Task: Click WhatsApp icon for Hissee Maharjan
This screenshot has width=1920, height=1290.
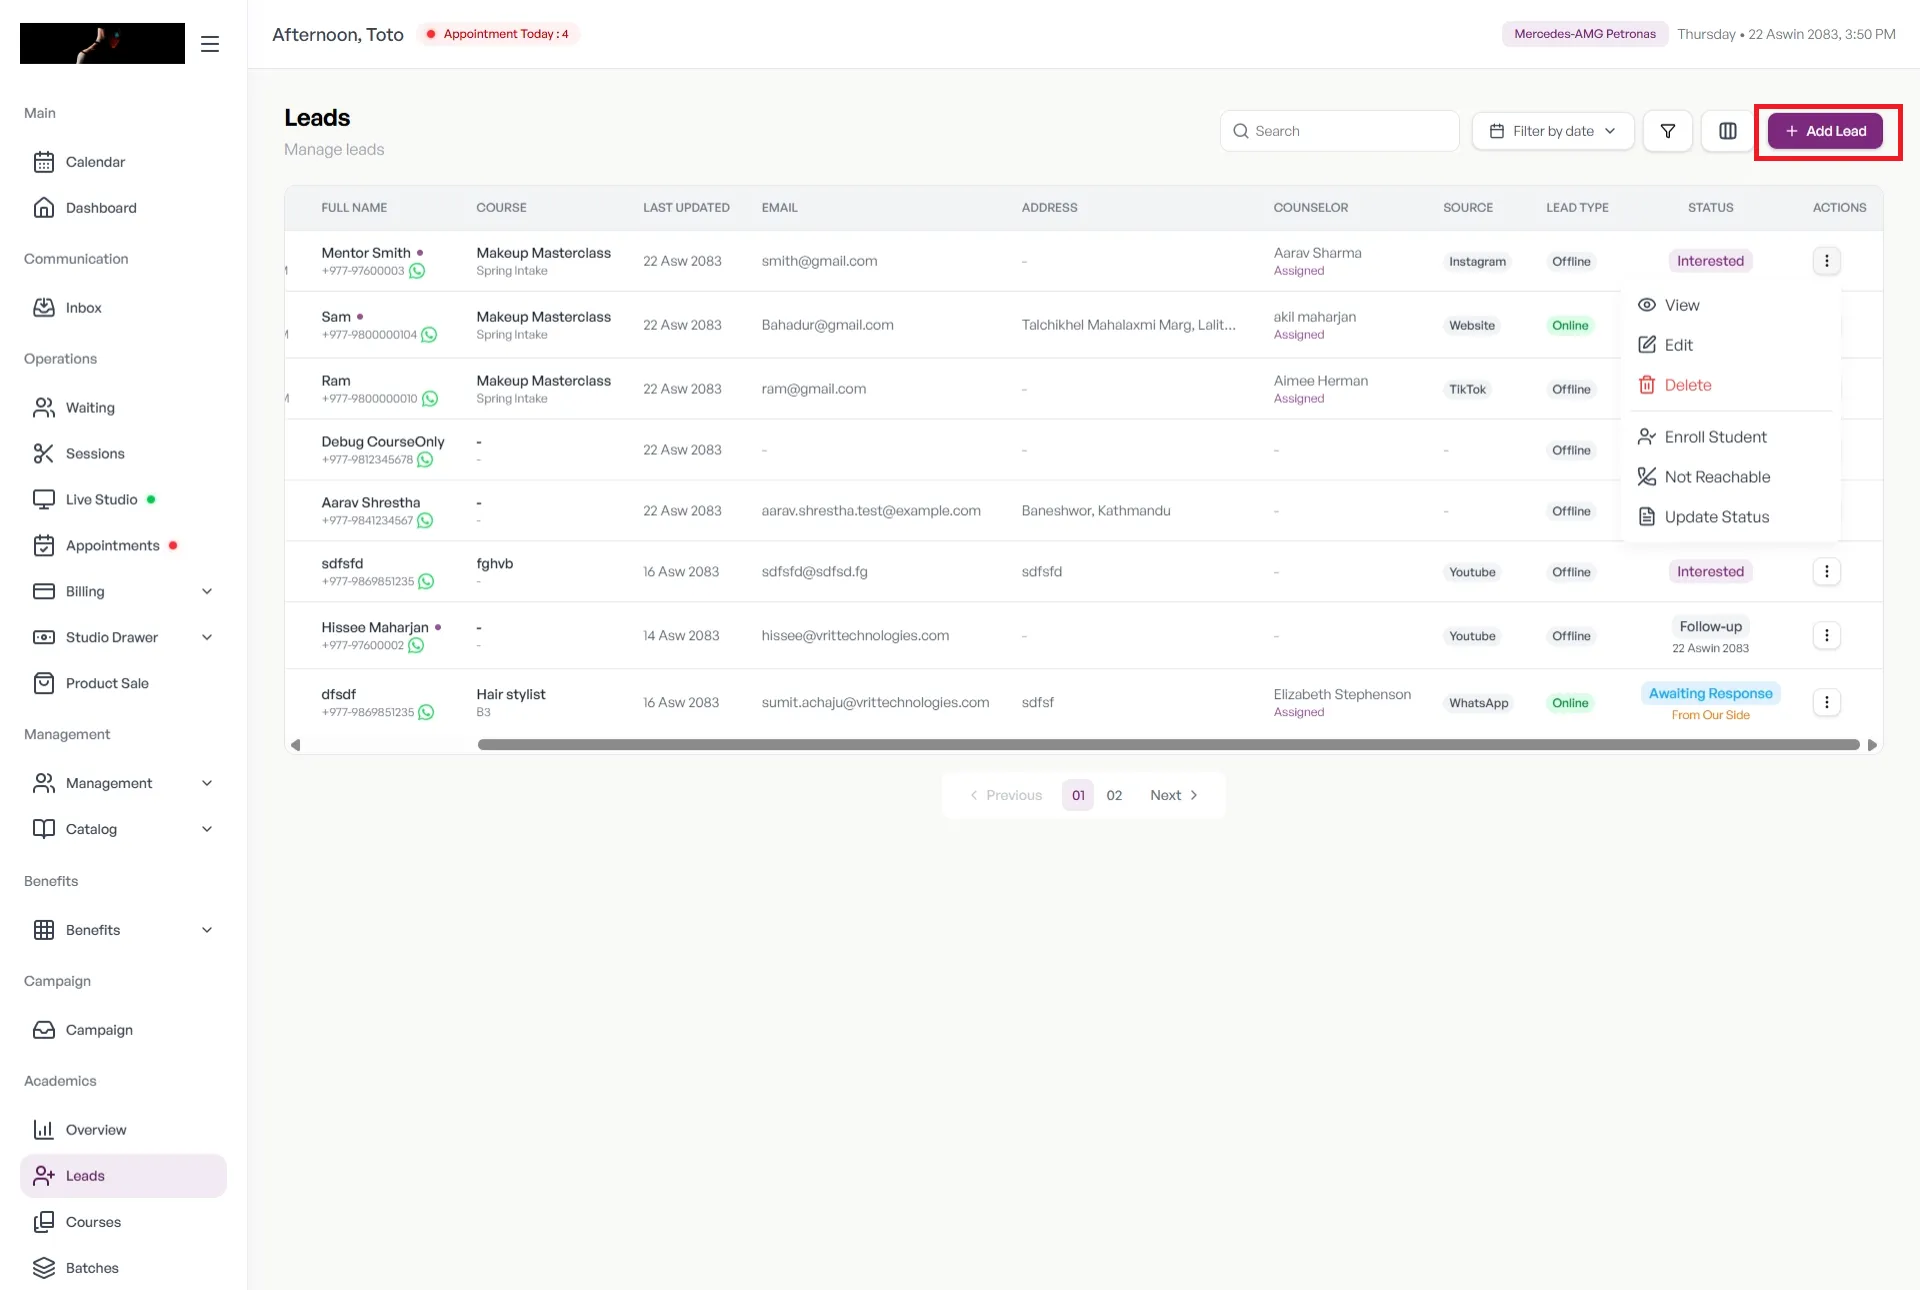Action: [416, 646]
